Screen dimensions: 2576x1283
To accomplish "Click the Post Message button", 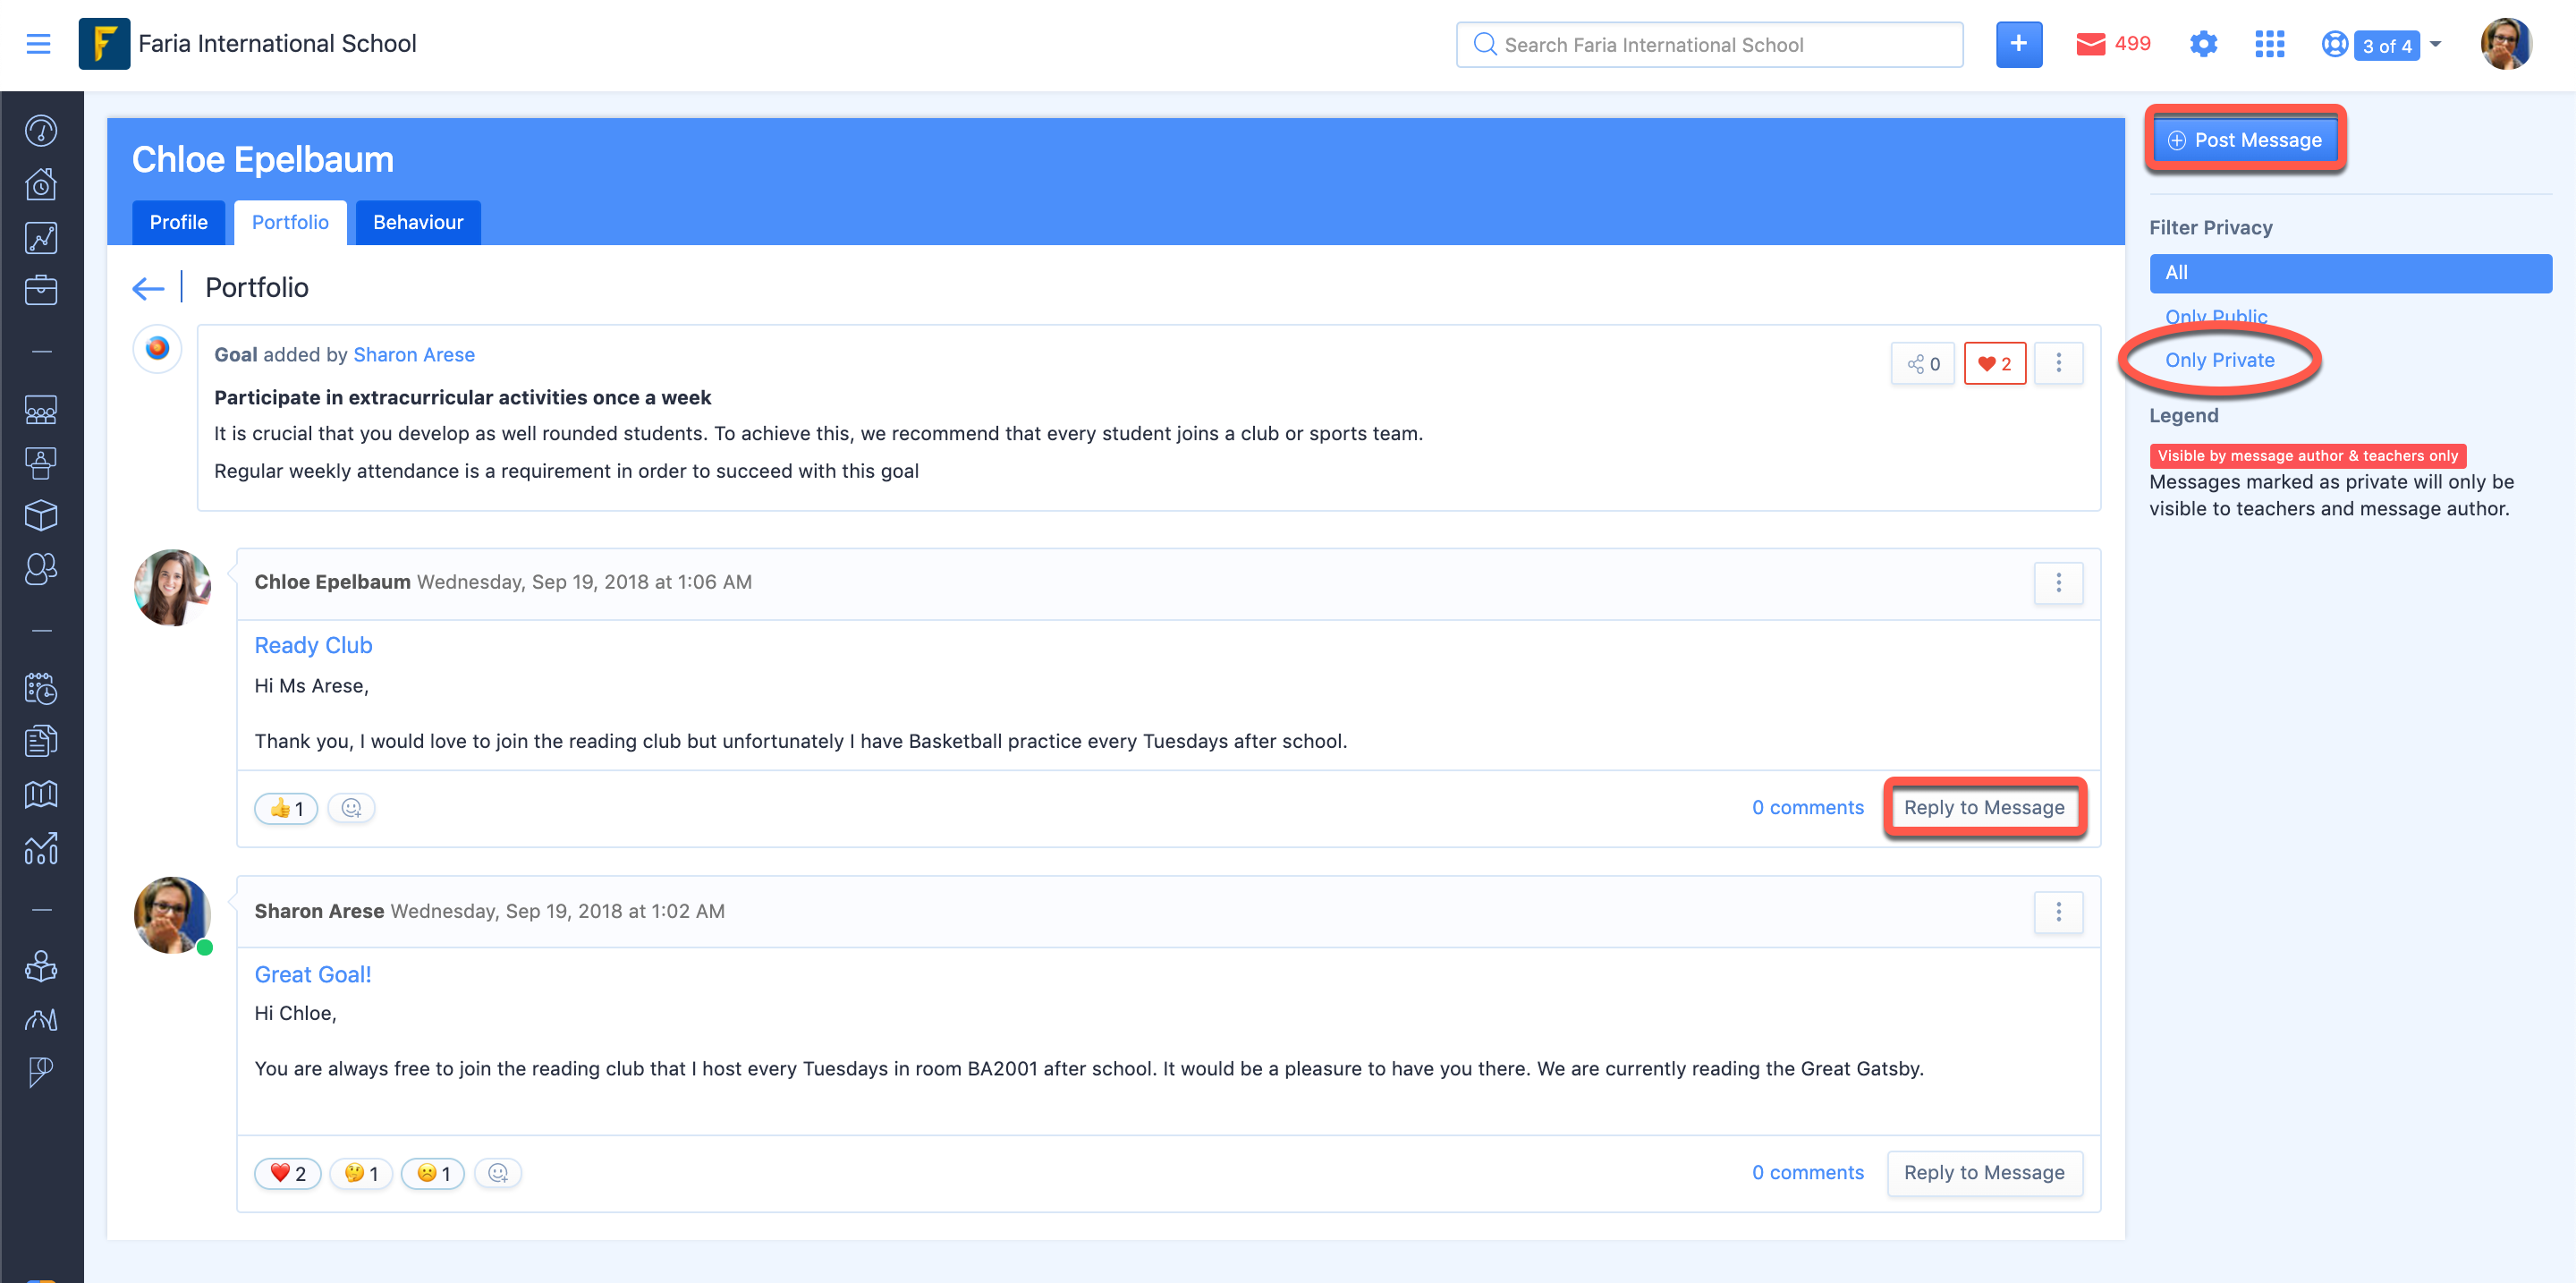I will coord(2244,140).
